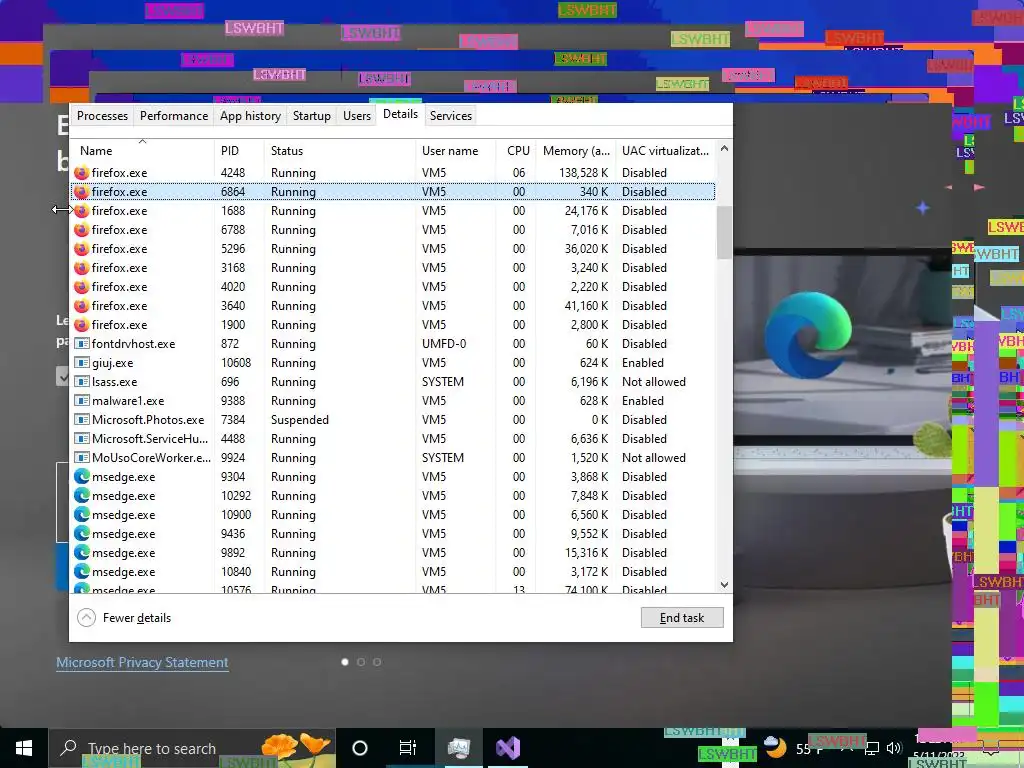Click 'Not allowed' cell in lsass.exe row
The image size is (1024, 768).
654,382
